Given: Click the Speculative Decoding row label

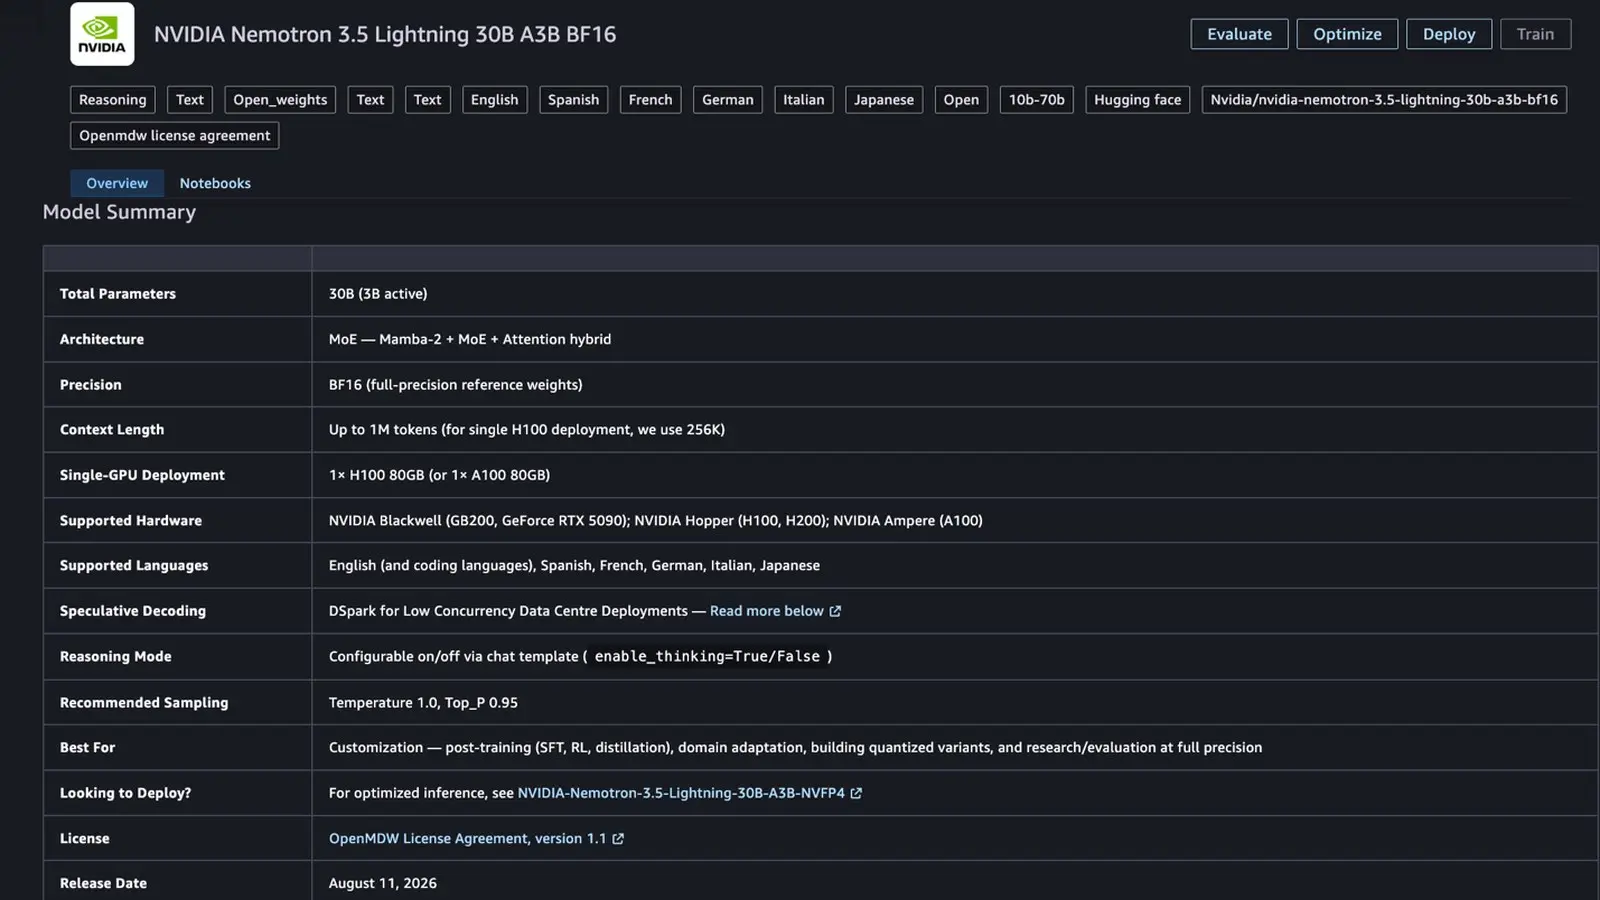Looking at the screenshot, I should pyautogui.click(x=133, y=611).
